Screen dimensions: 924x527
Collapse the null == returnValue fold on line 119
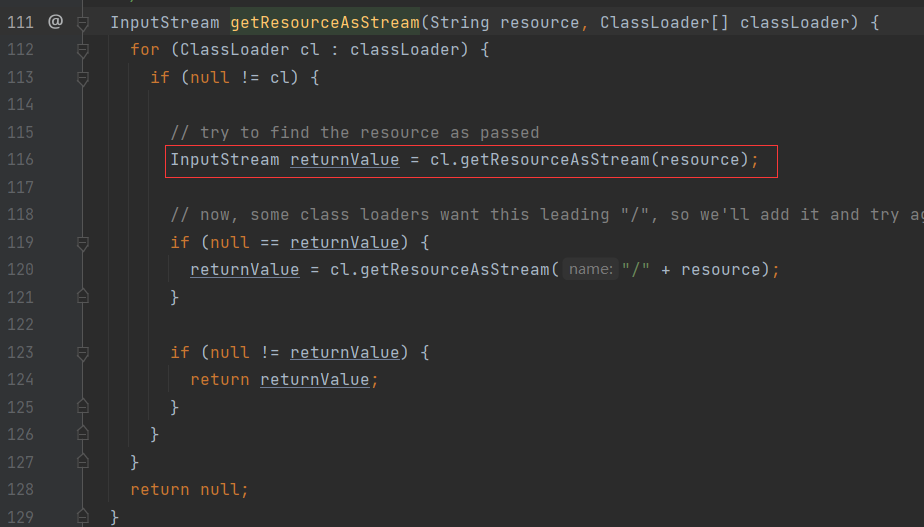pyautogui.click(x=82, y=243)
